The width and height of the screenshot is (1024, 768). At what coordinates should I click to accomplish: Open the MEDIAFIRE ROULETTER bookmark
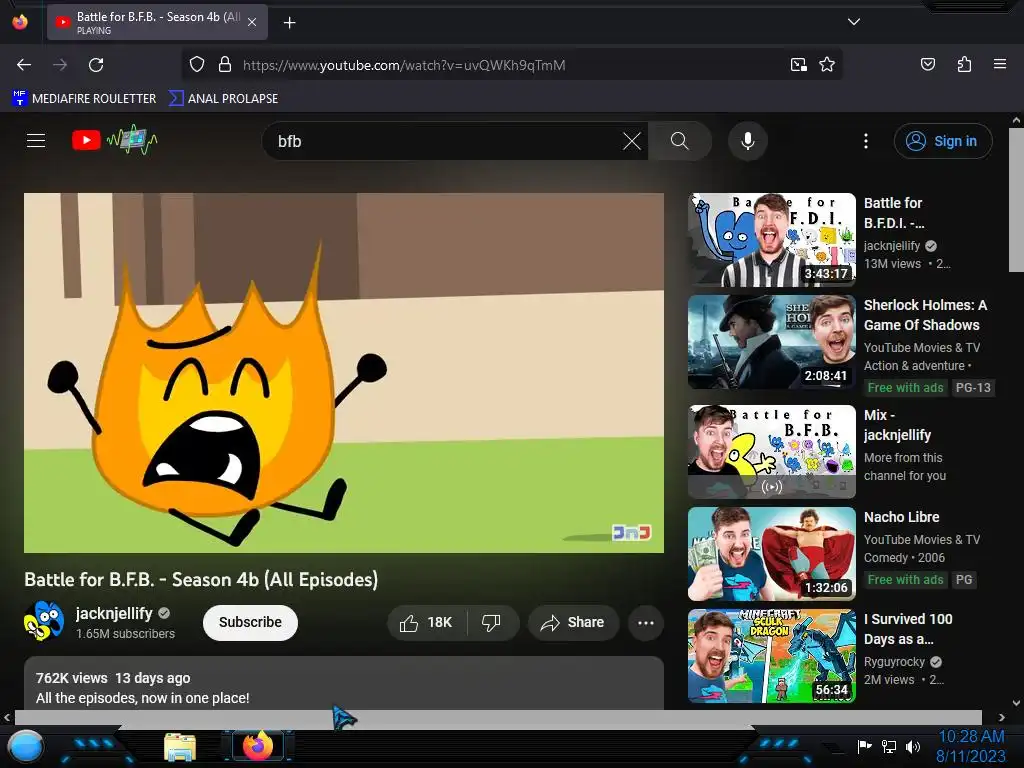(x=84, y=99)
